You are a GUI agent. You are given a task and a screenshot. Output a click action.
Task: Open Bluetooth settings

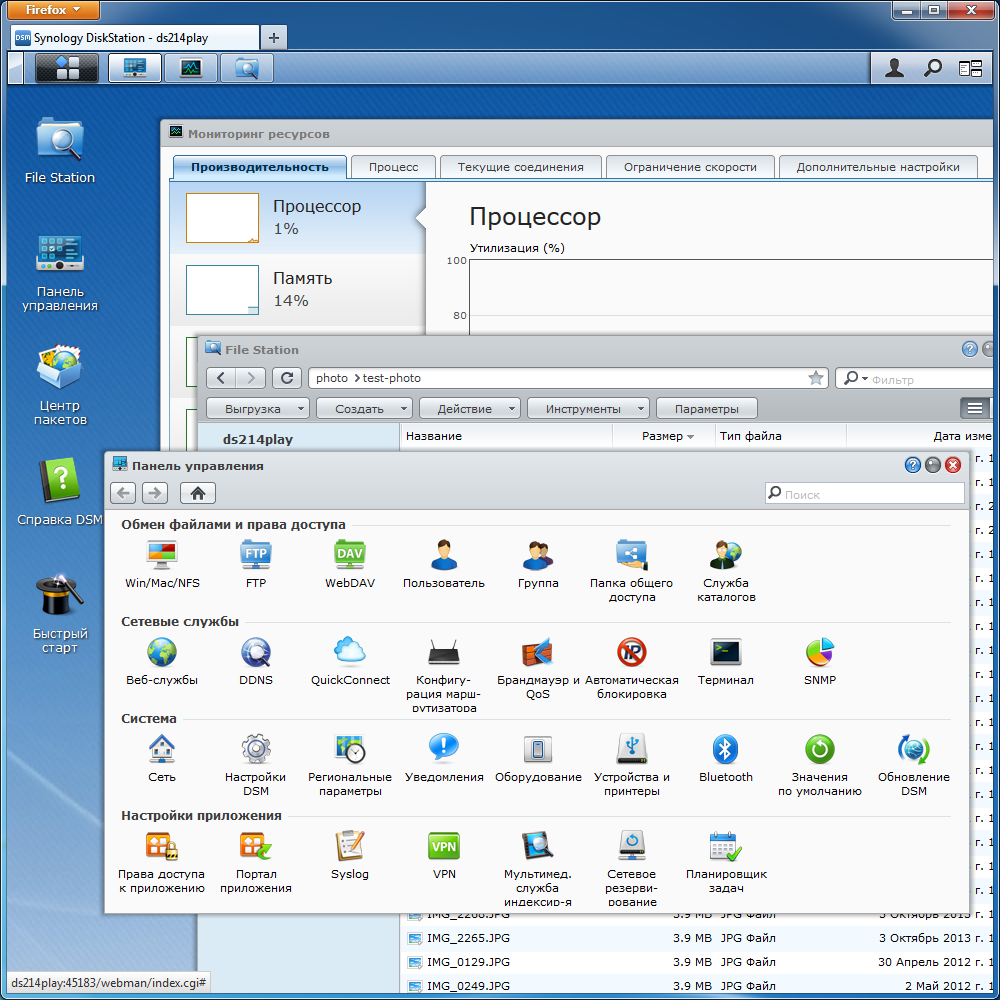(x=726, y=758)
